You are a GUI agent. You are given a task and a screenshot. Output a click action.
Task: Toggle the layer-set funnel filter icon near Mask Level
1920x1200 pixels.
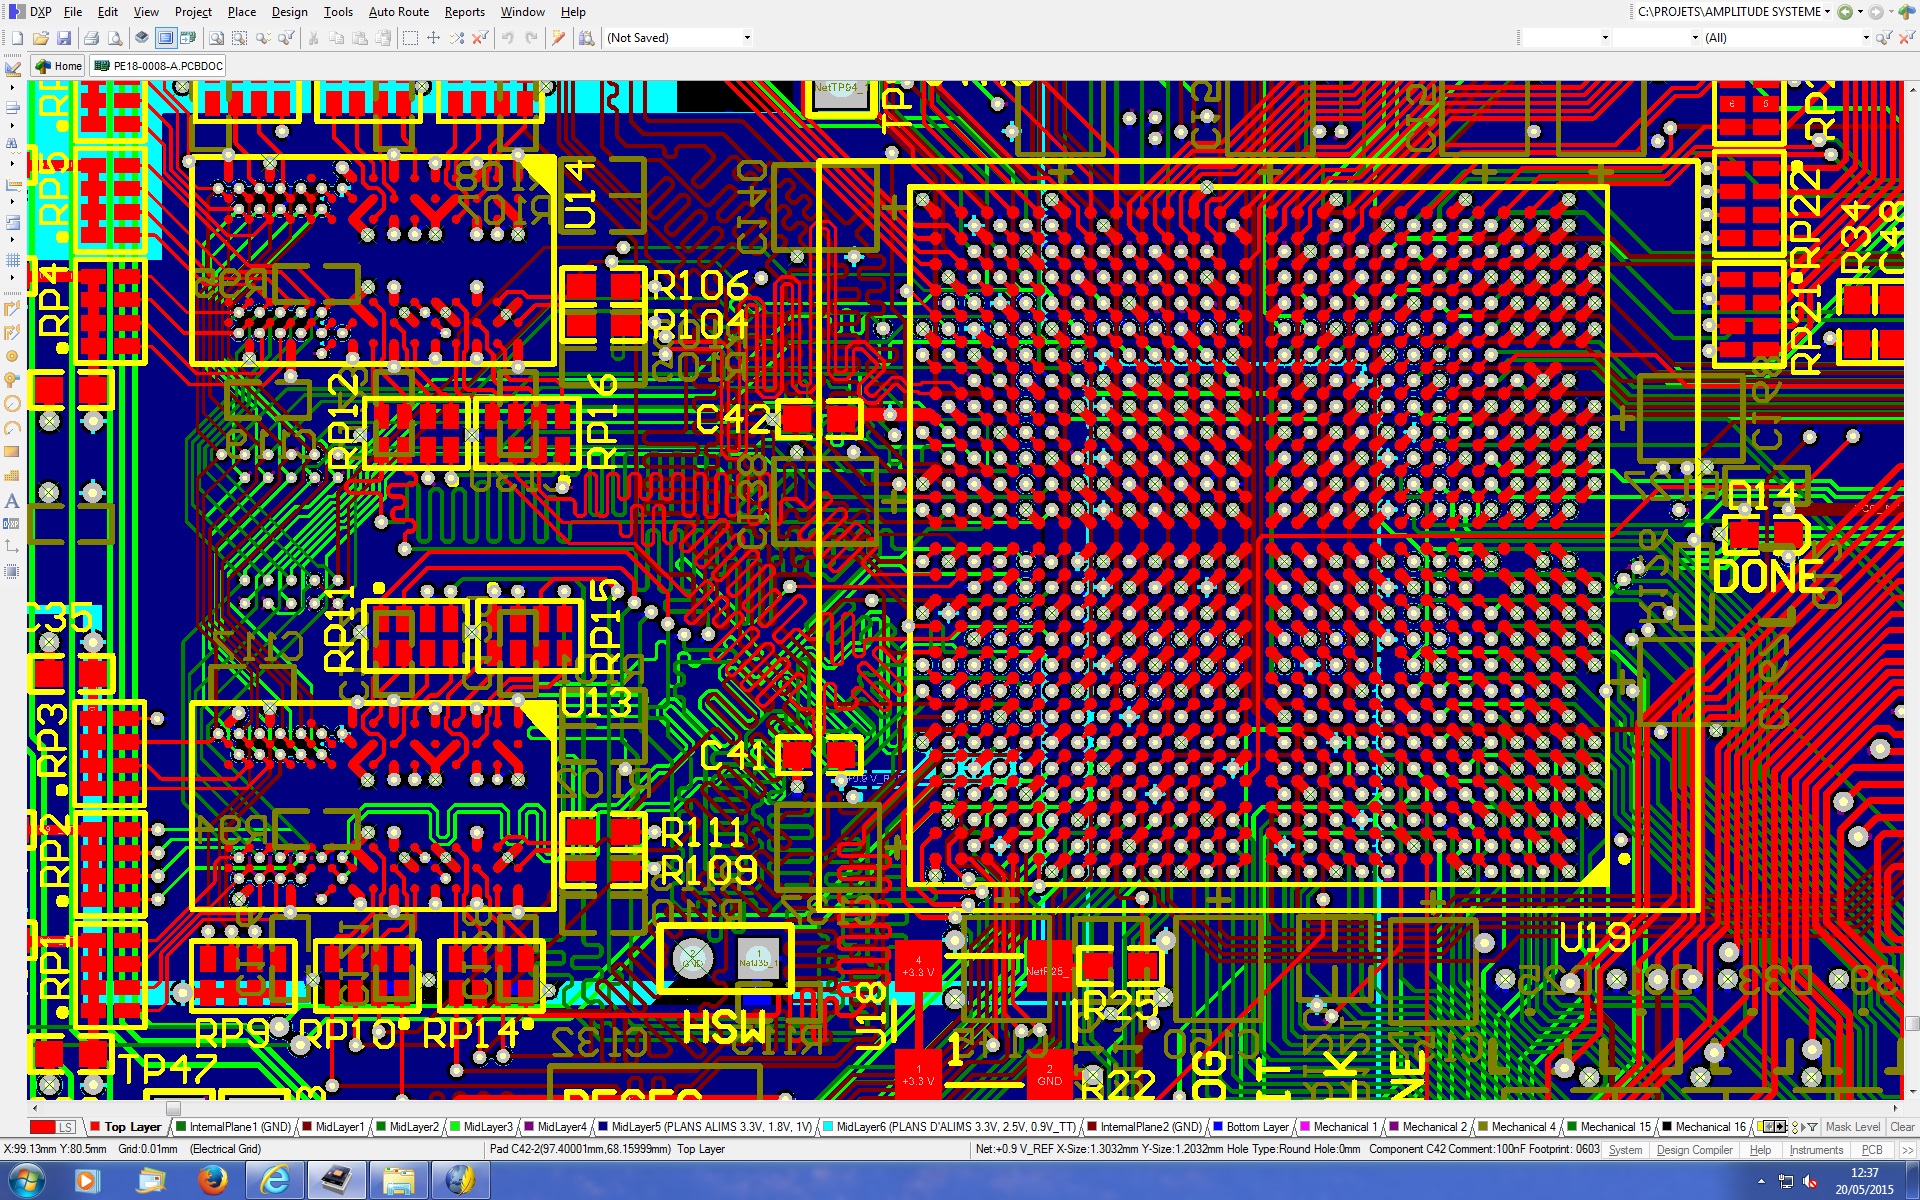click(x=1813, y=1127)
